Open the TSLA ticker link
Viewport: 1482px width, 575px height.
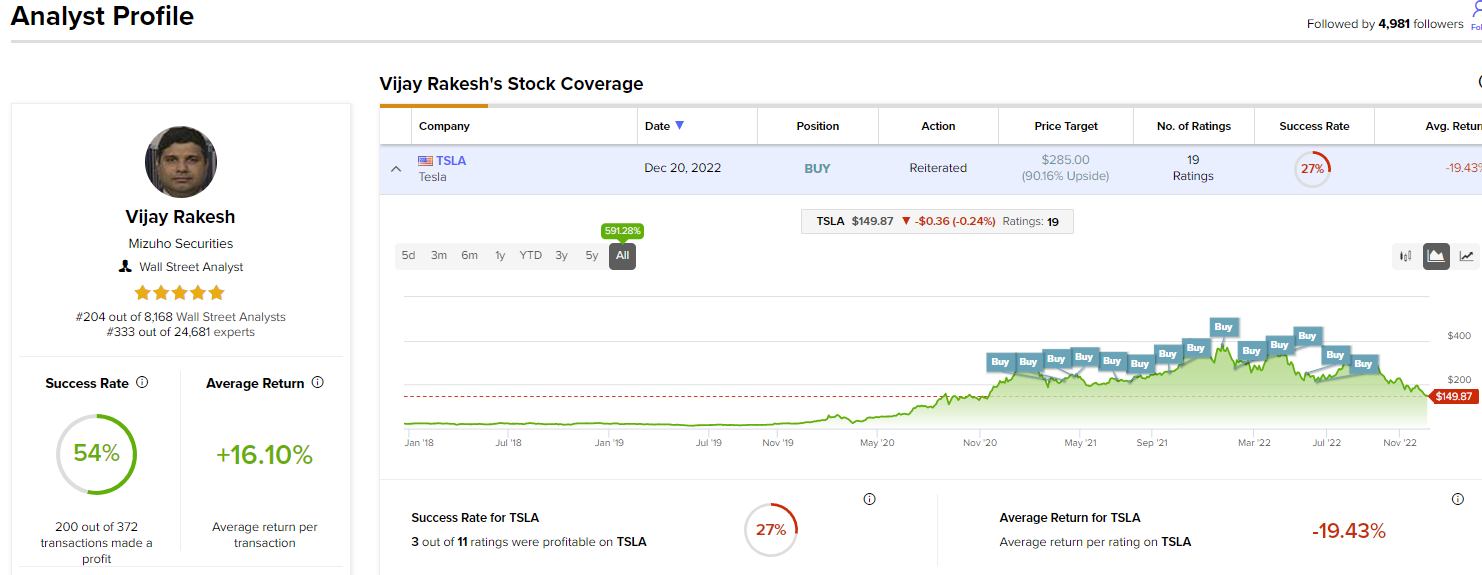pos(451,161)
